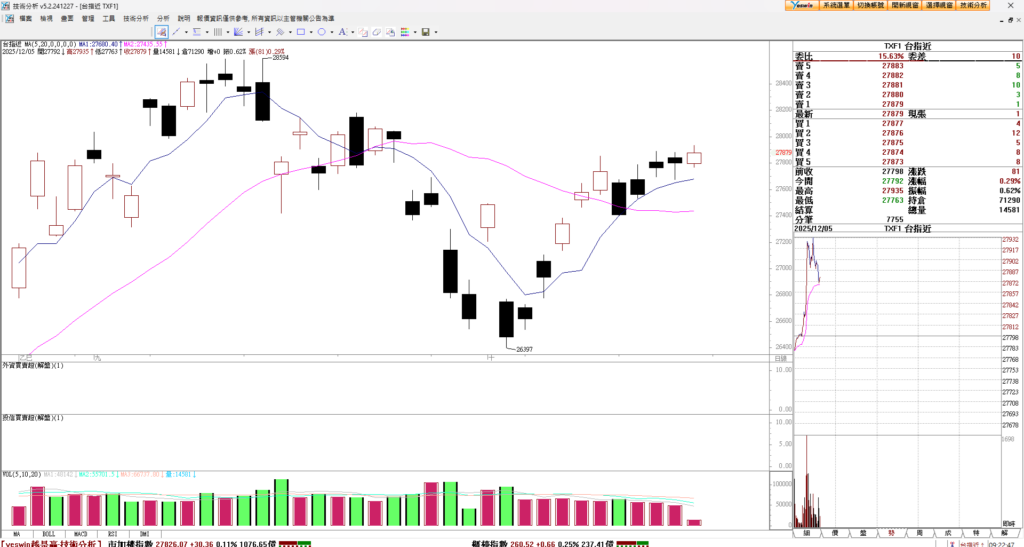Select the trend line drawing tool

176,32
